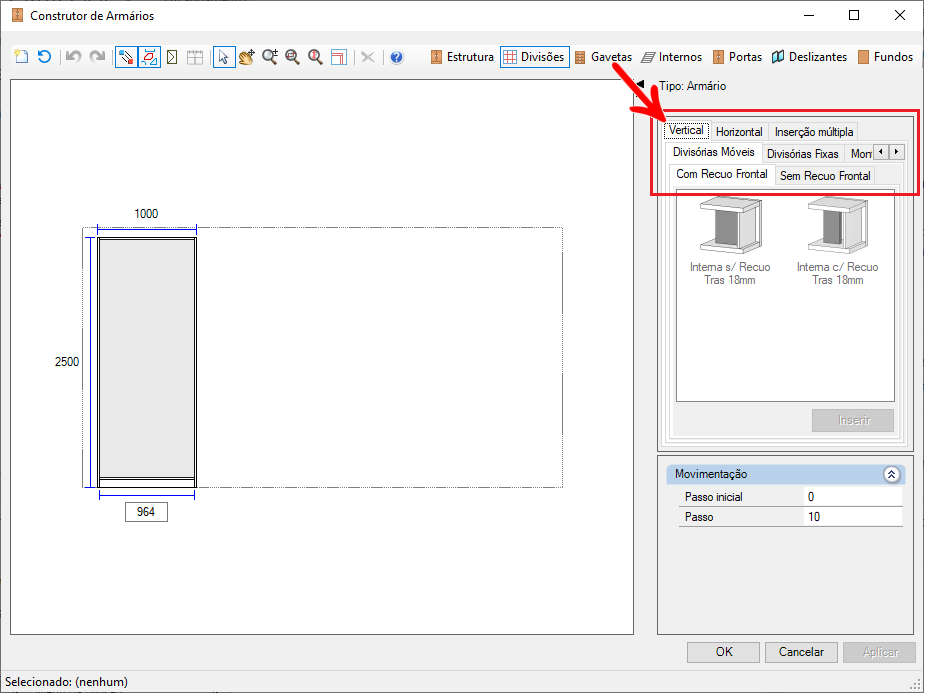Undo the last action
The height and width of the screenshot is (693, 937).
pyautogui.click(x=74, y=57)
